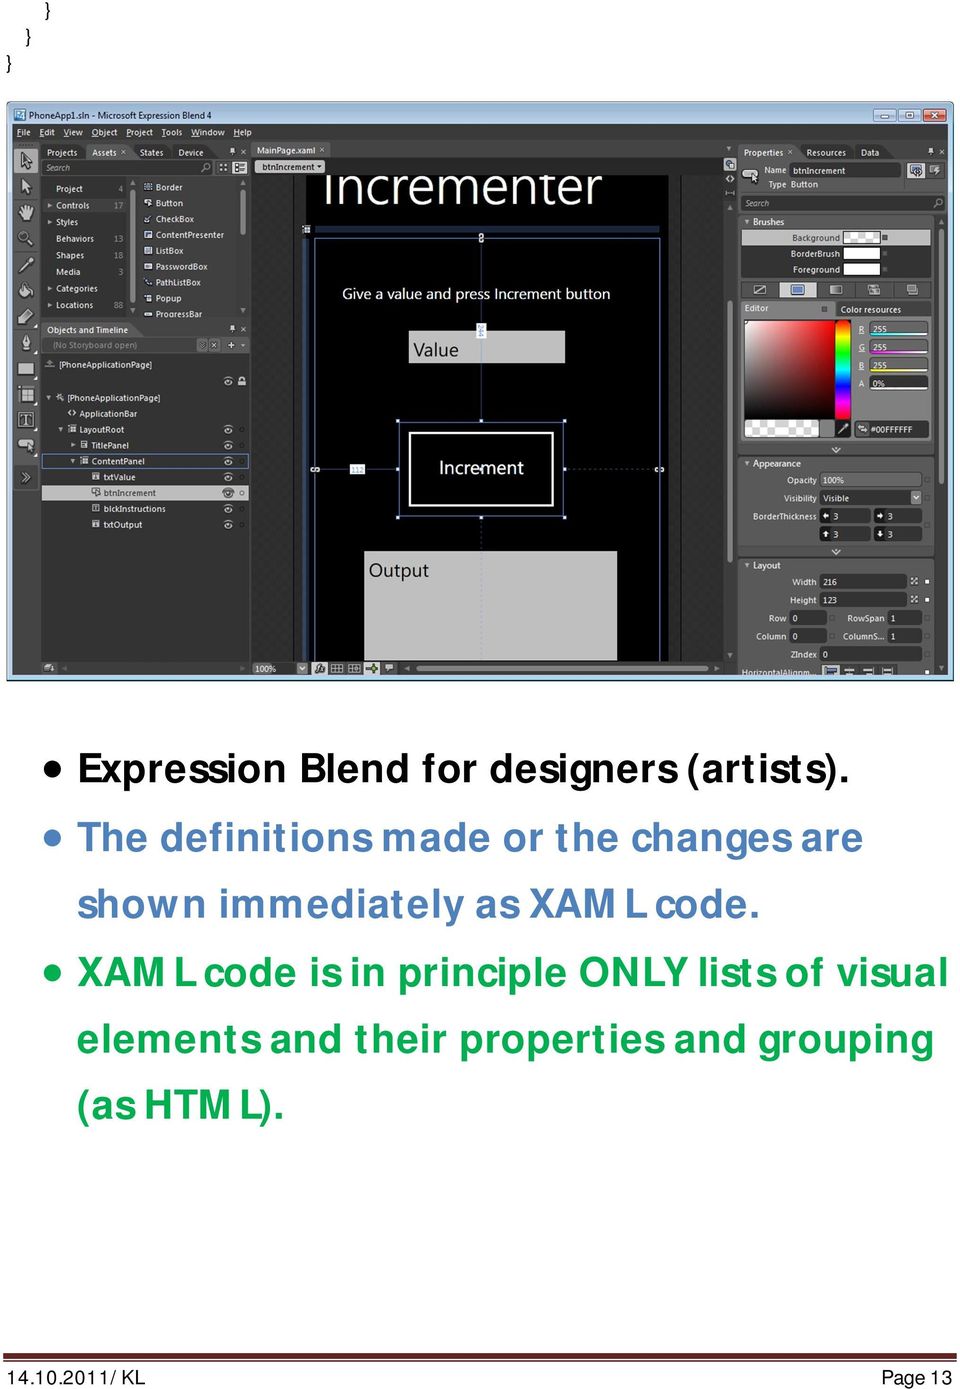The image size is (960, 1389).
Task: Collapse the Appearance section
Action: point(746,463)
